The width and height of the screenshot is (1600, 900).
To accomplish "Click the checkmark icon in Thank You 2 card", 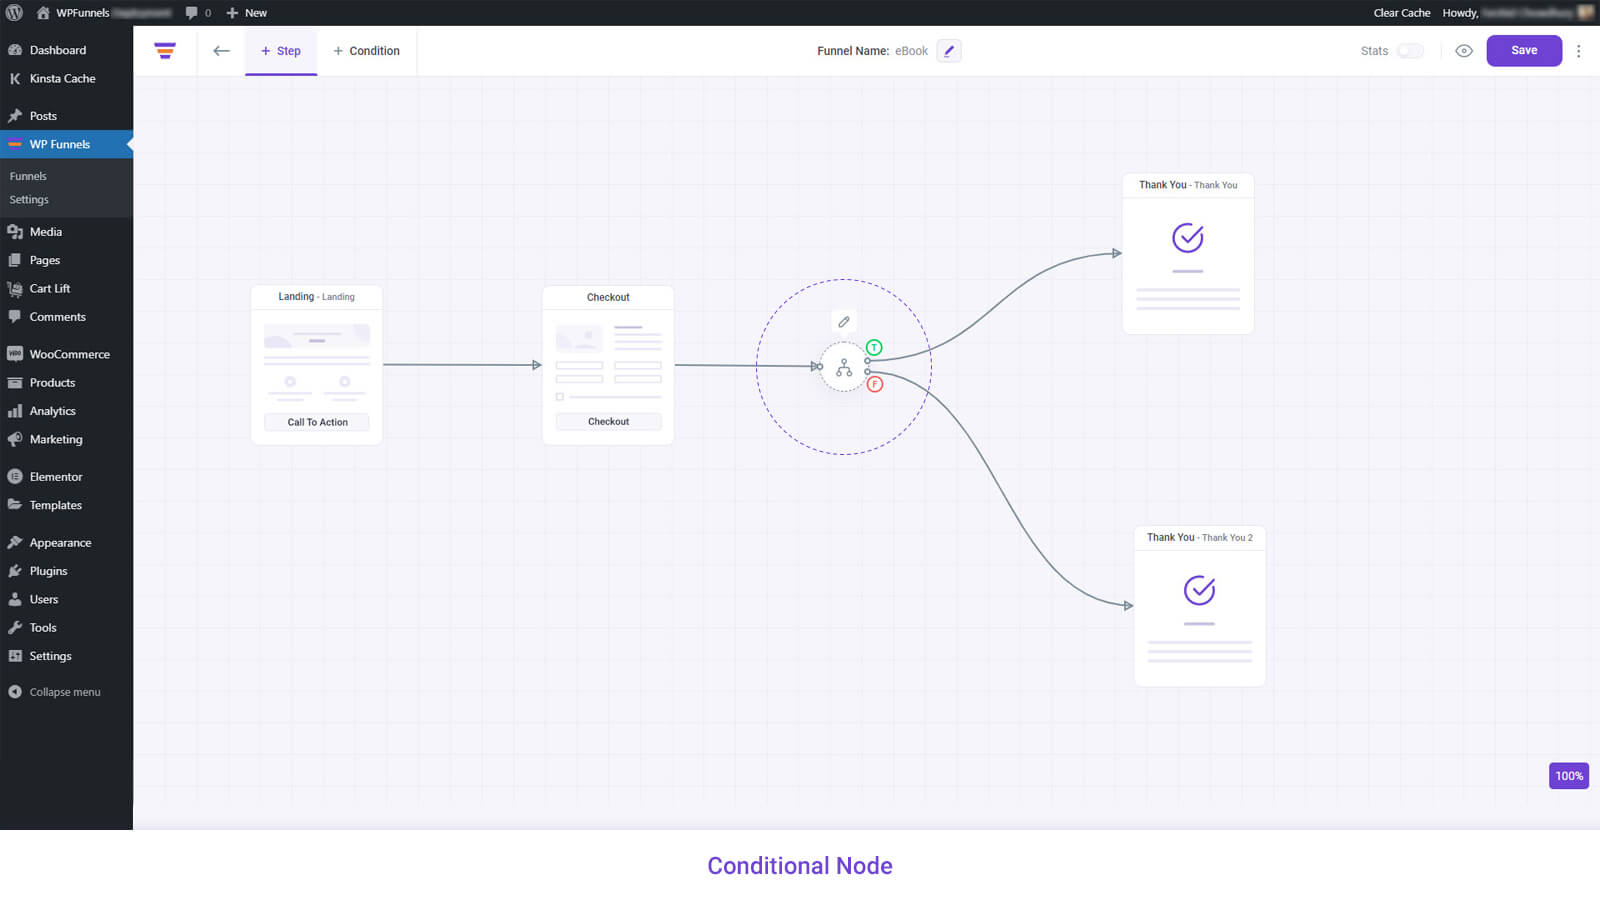I will point(1199,591).
